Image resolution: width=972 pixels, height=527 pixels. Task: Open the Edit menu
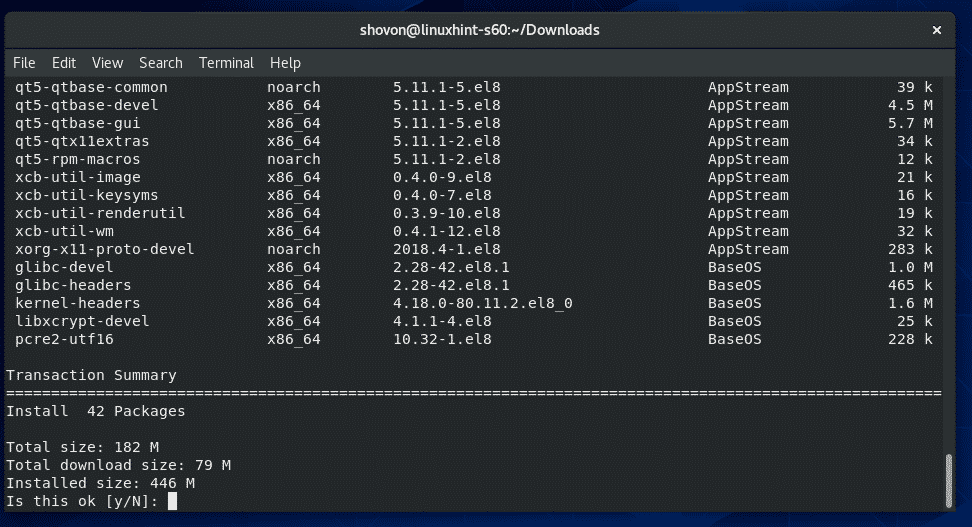(64, 63)
